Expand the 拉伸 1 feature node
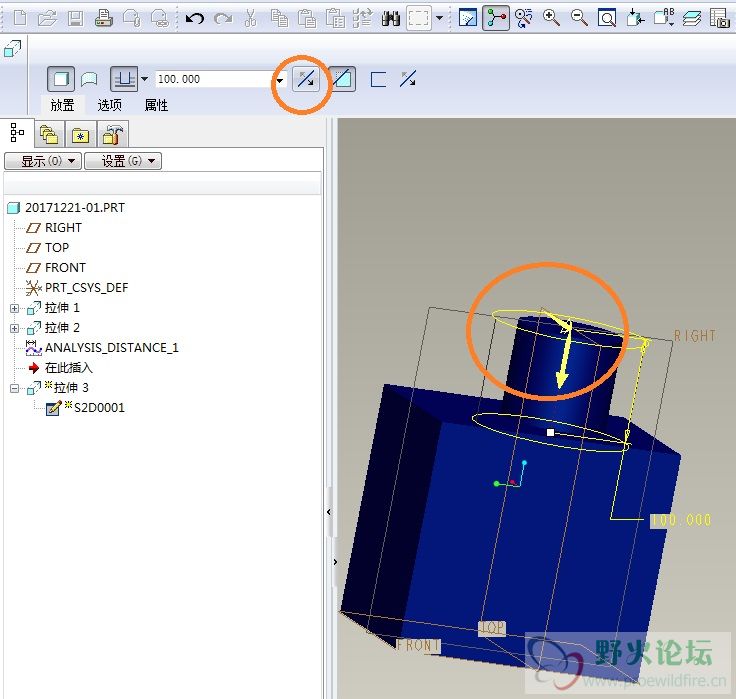The height and width of the screenshot is (699, 736). point(15,308)
